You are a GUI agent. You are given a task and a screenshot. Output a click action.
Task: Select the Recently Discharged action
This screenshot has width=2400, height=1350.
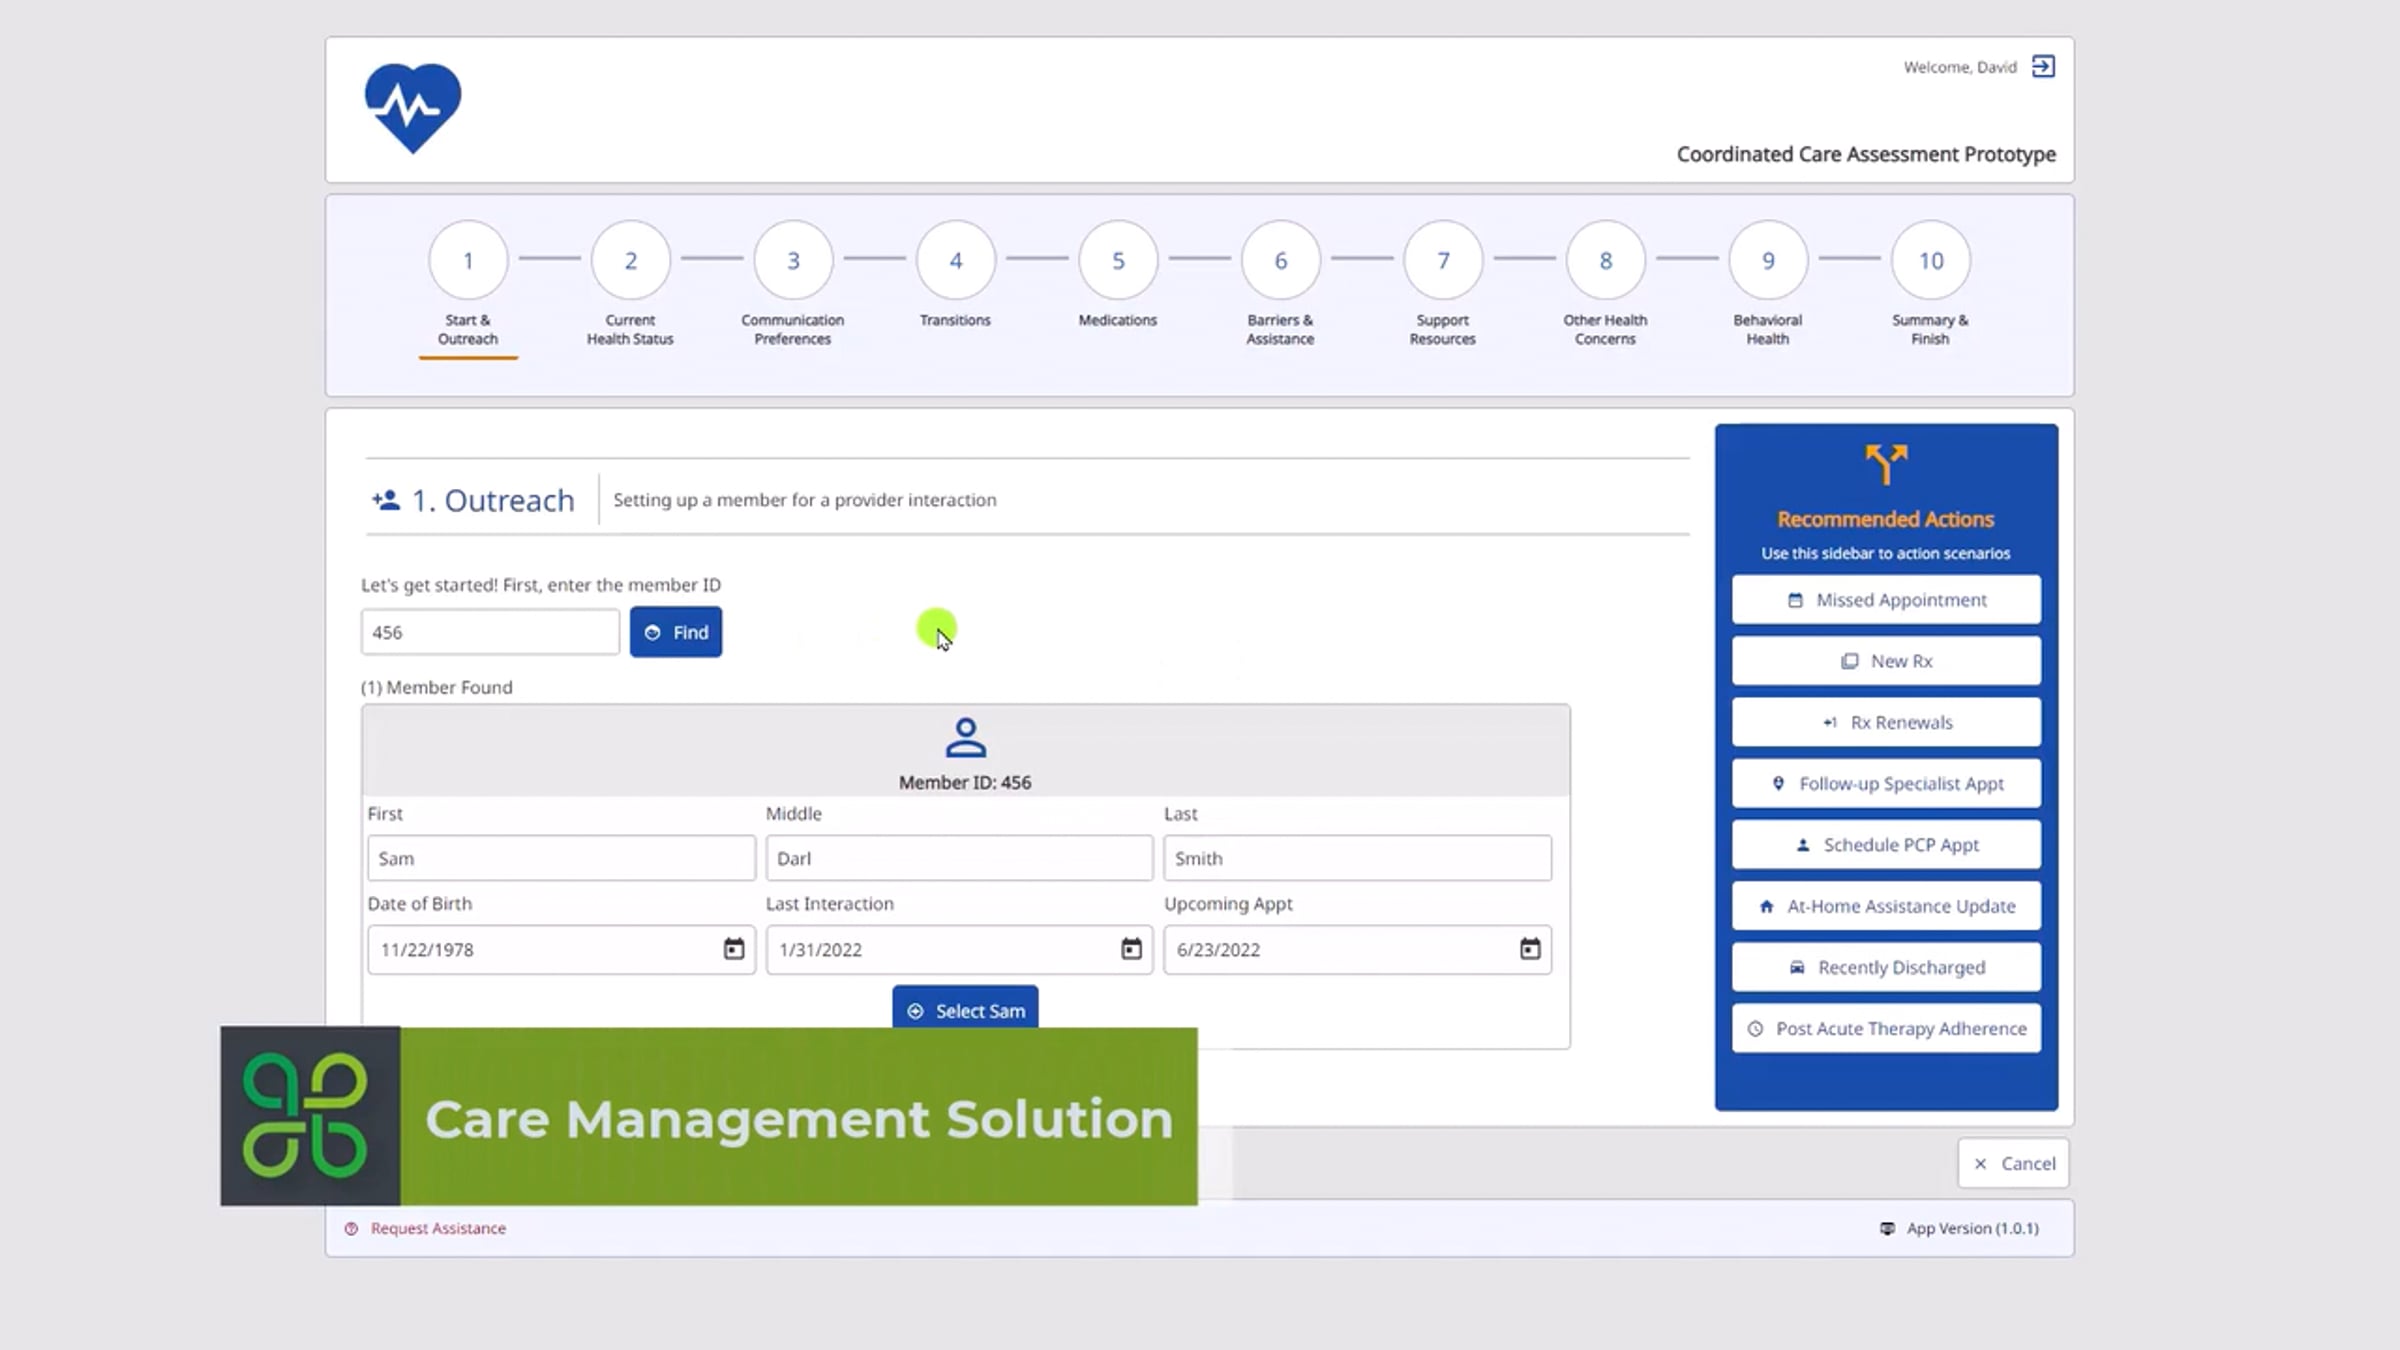tap(1886, 967)
